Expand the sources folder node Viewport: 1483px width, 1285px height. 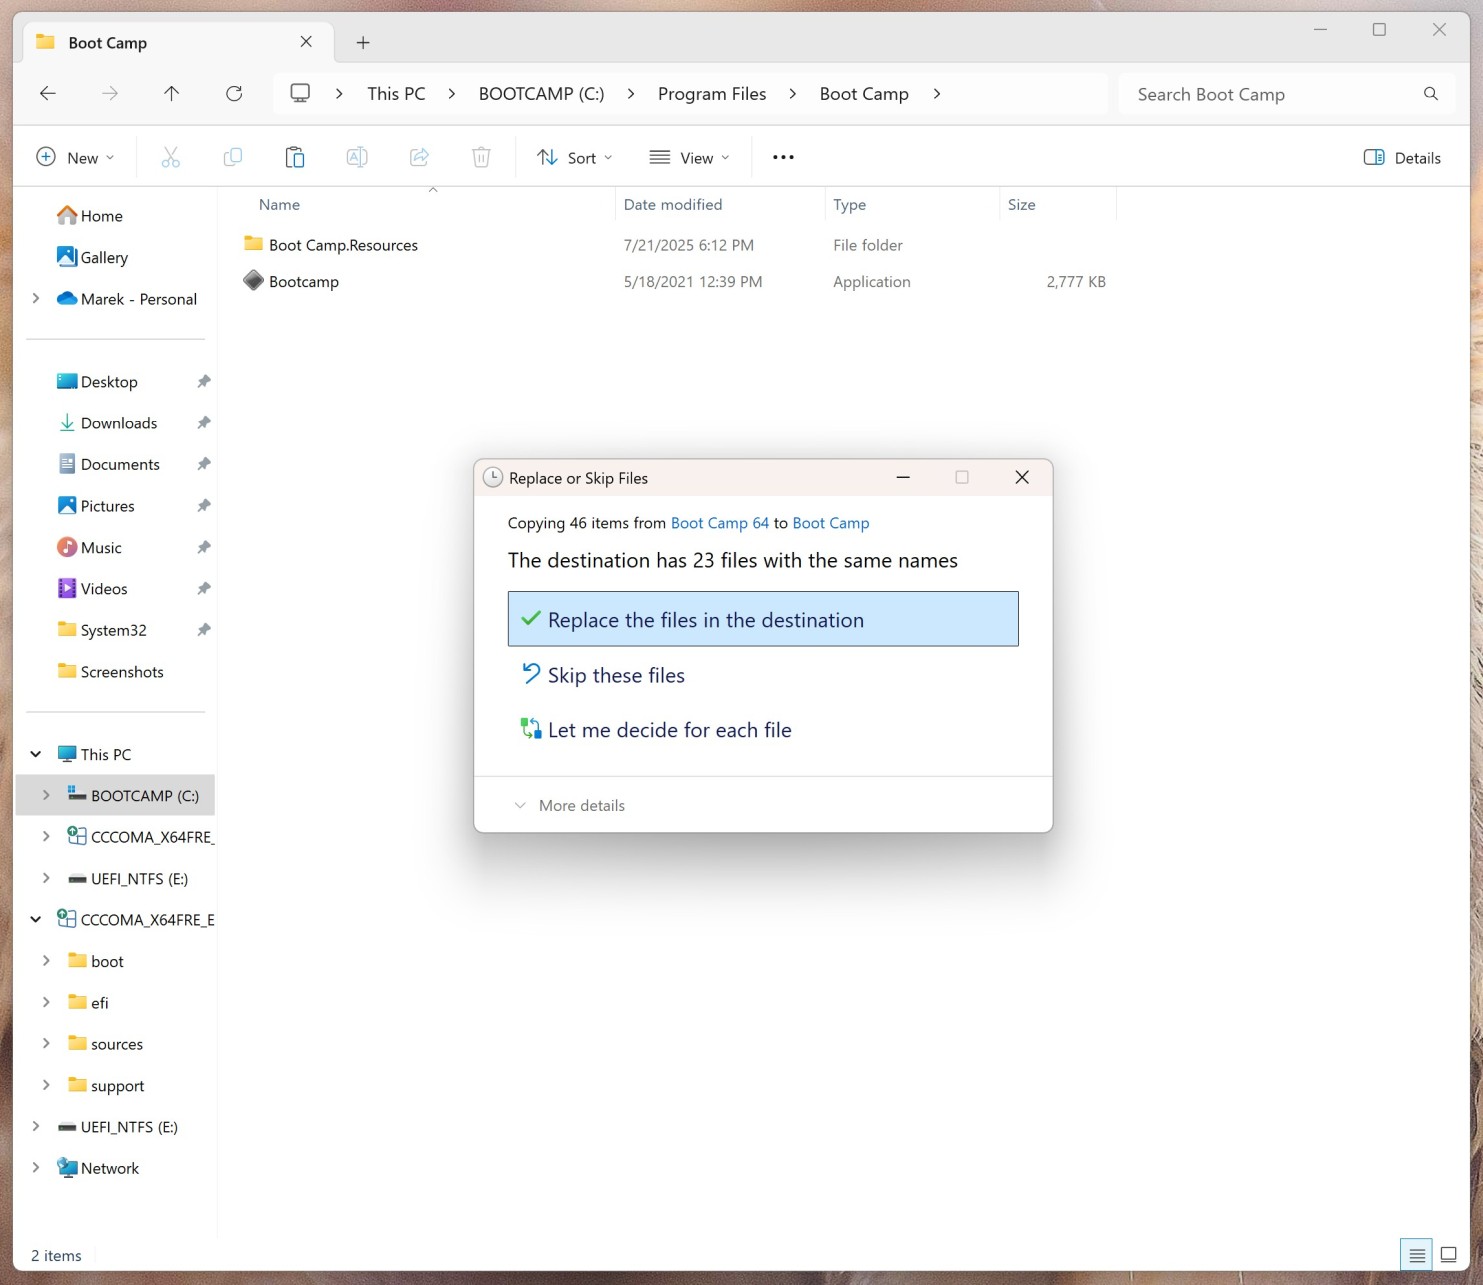pos(46,1044)
